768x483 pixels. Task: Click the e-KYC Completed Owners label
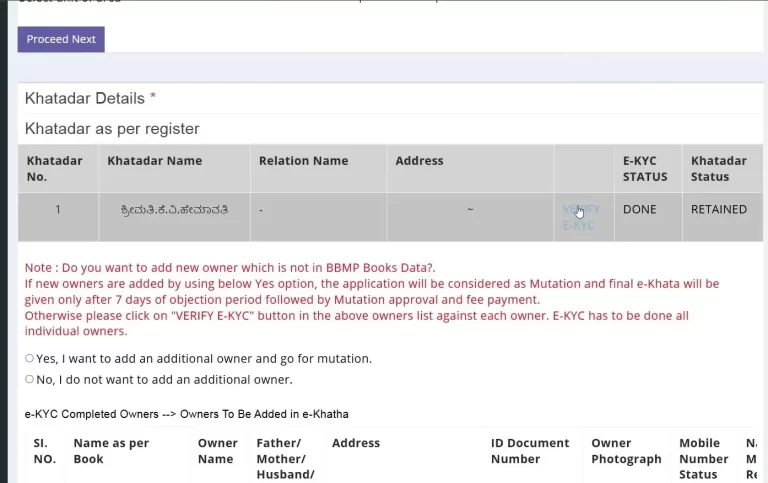(x=91, y=414)
